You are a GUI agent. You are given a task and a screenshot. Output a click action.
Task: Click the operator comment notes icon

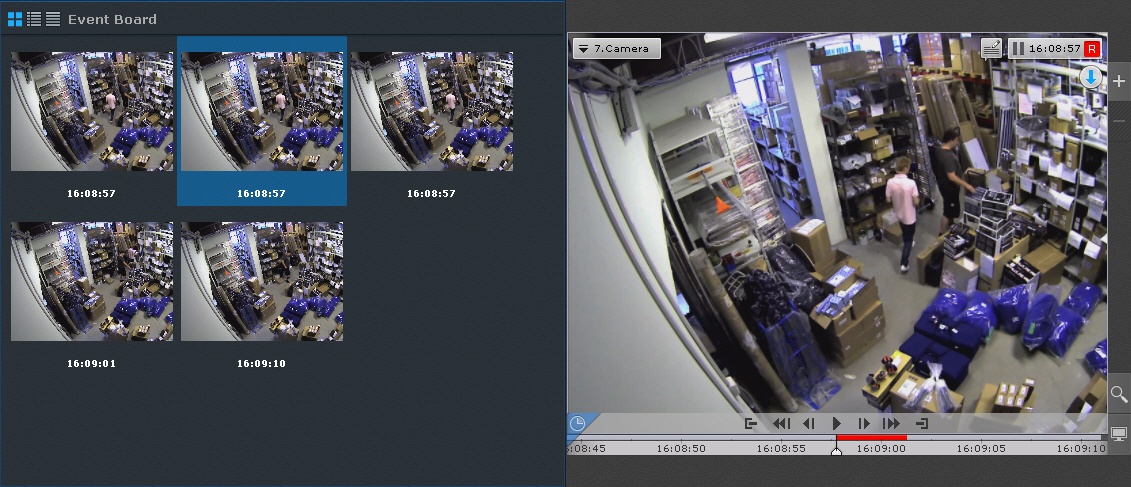991,48
